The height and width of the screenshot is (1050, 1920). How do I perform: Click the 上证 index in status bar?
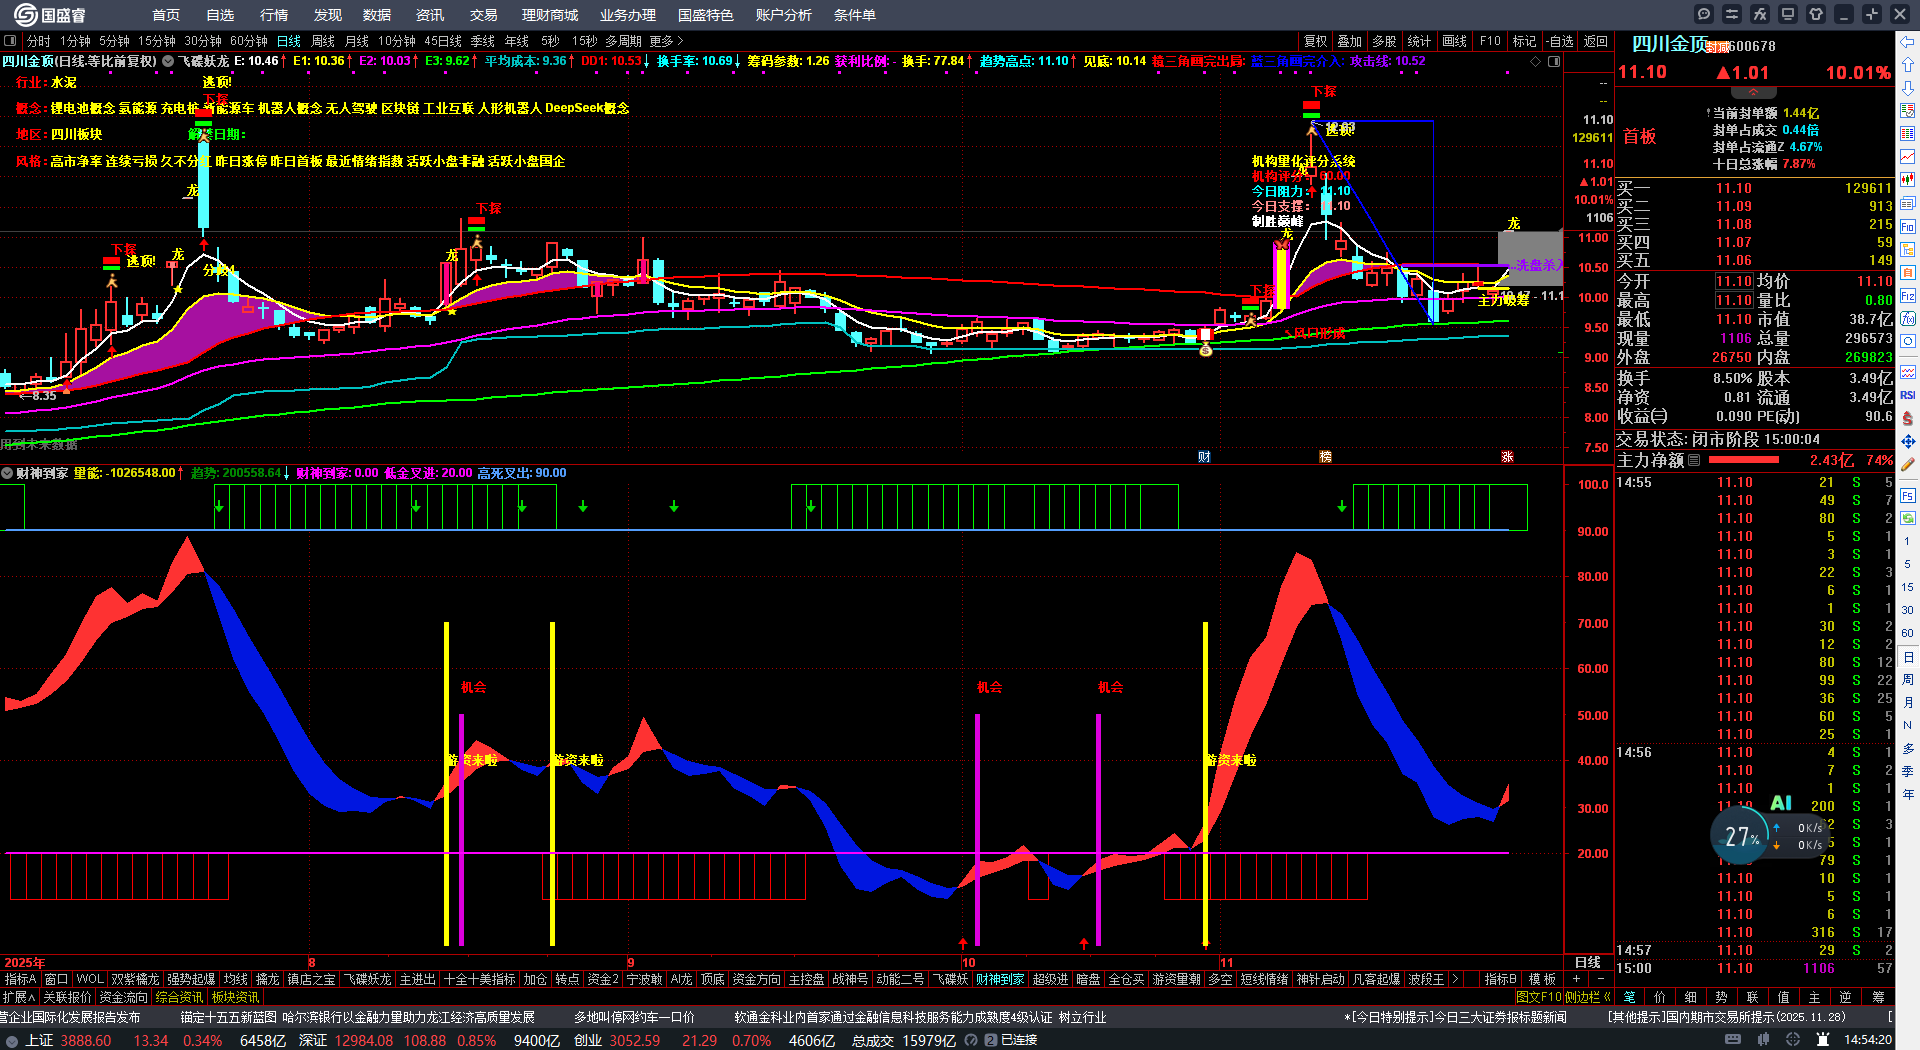39,1040
